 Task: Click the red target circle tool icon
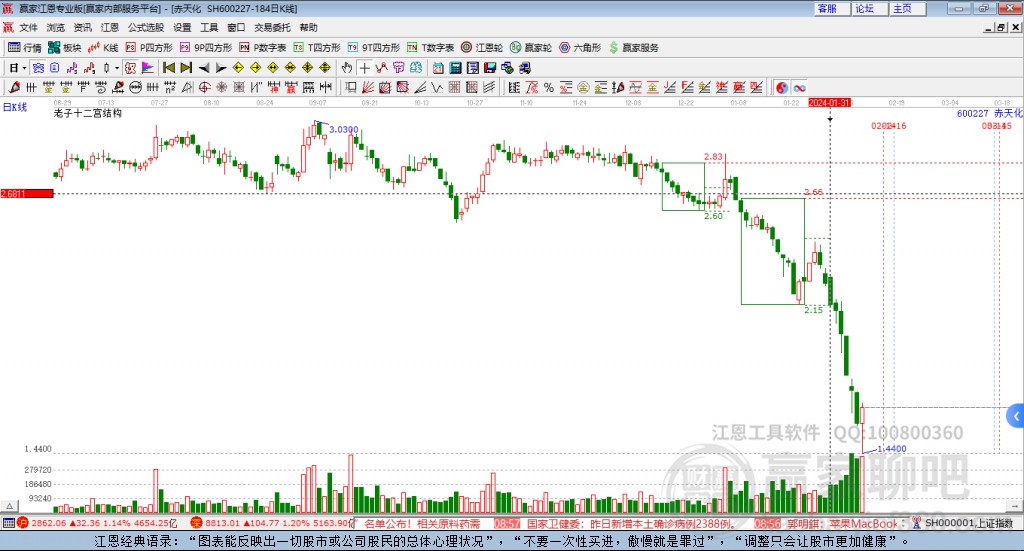point(204,87)
